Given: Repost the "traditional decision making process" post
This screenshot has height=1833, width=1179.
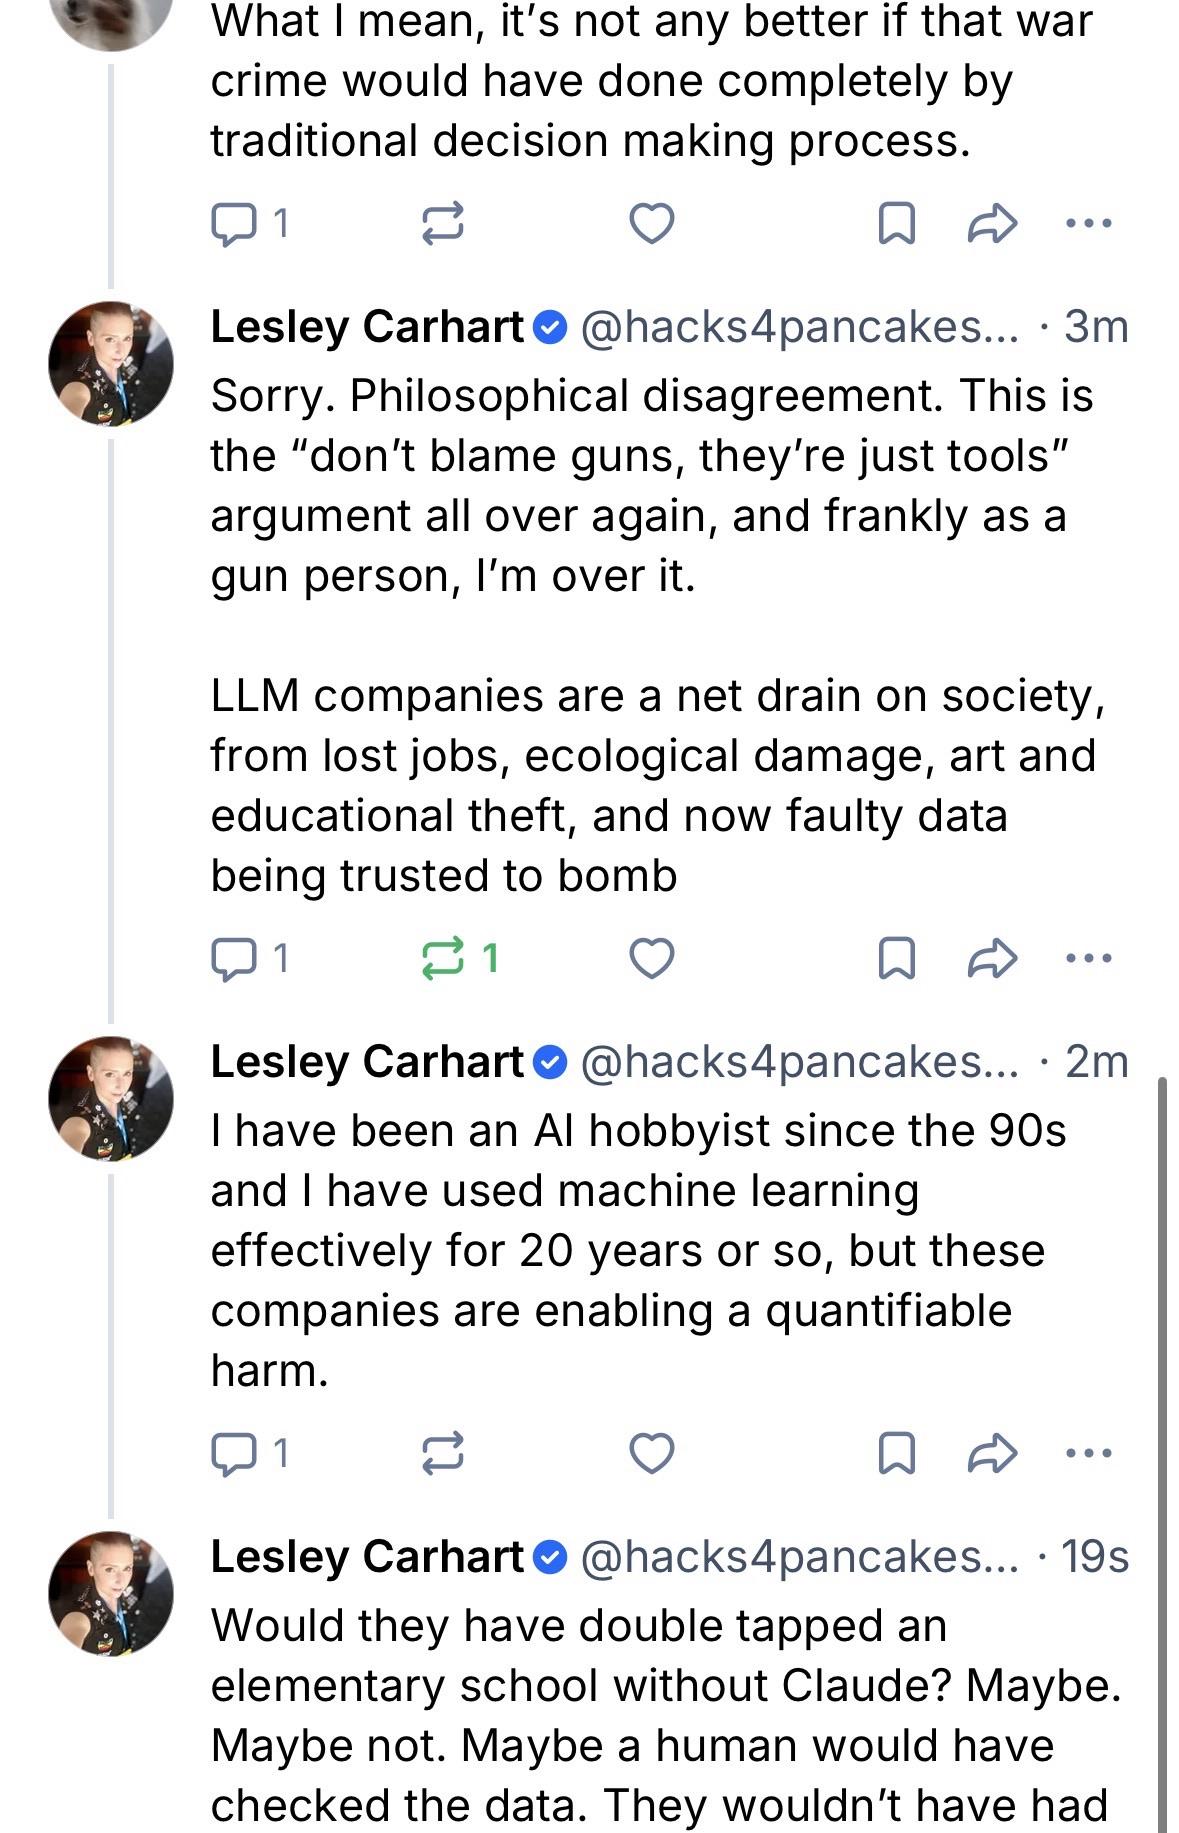Looking at the screenshot, I should [442, 224].
